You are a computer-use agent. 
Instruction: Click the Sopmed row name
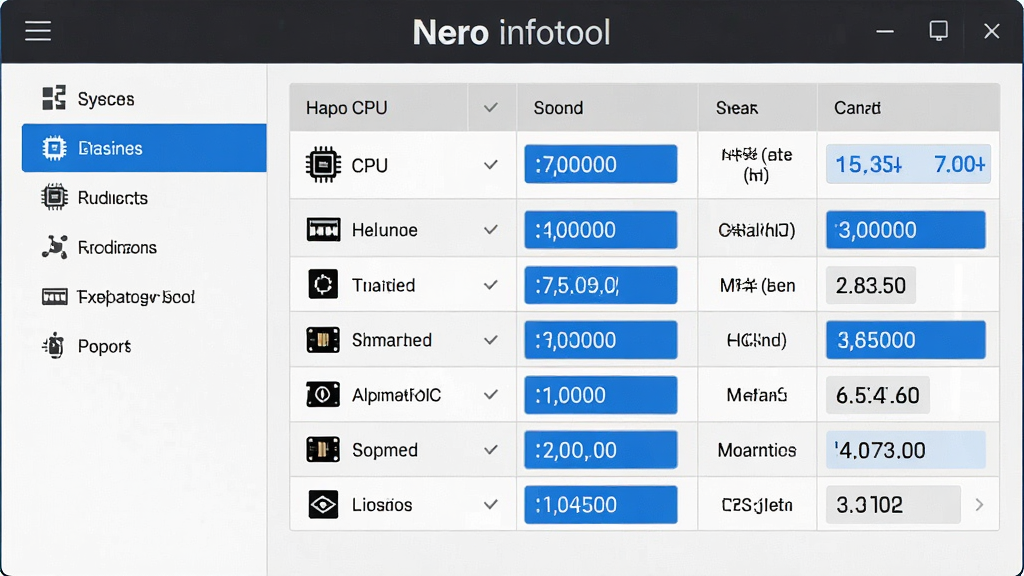point(385,450)
